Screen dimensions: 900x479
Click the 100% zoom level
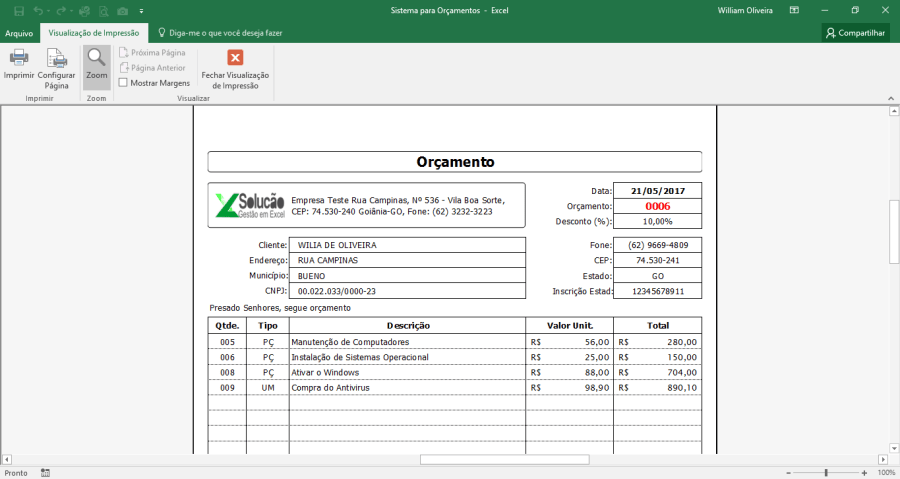[886, 473]
